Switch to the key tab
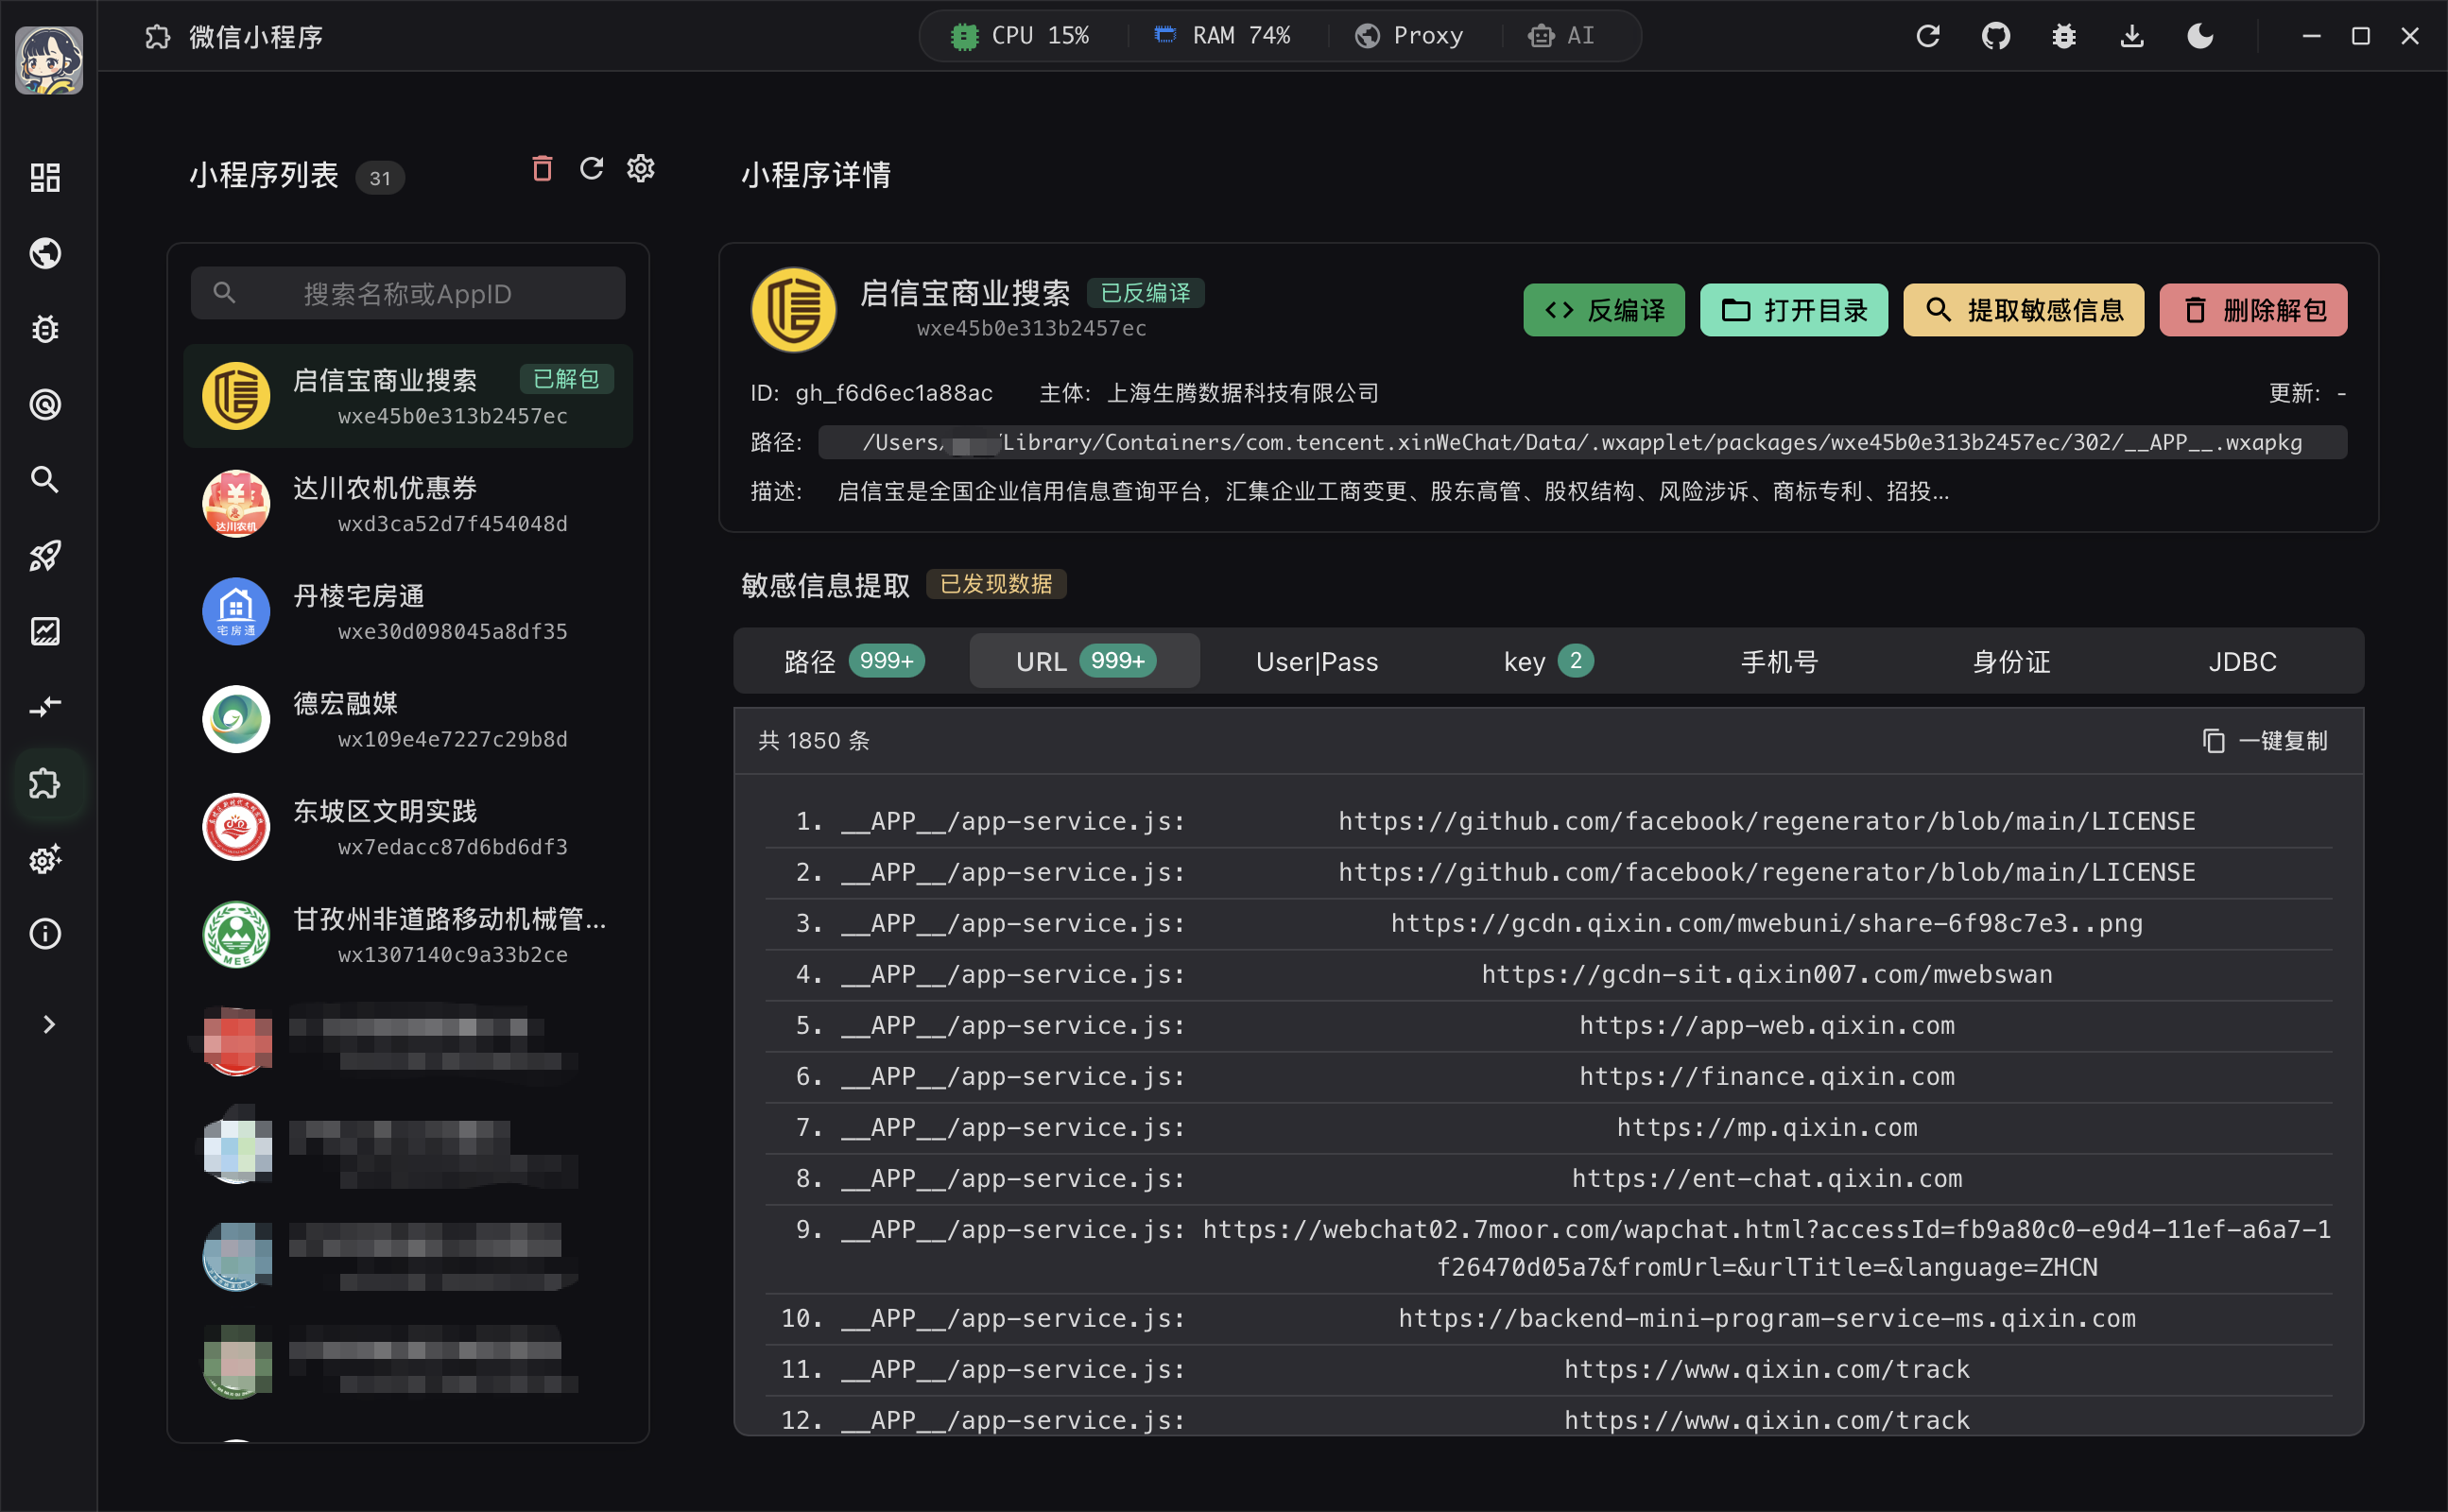Viewport: 2448px width, 1512px height. [x=1547, y=661]
